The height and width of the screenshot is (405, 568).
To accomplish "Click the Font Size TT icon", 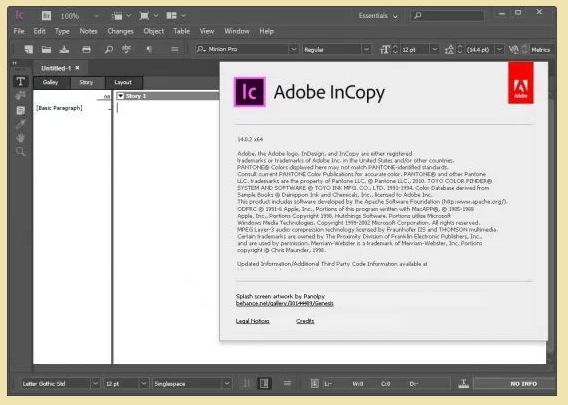I will tap(384, 49).
